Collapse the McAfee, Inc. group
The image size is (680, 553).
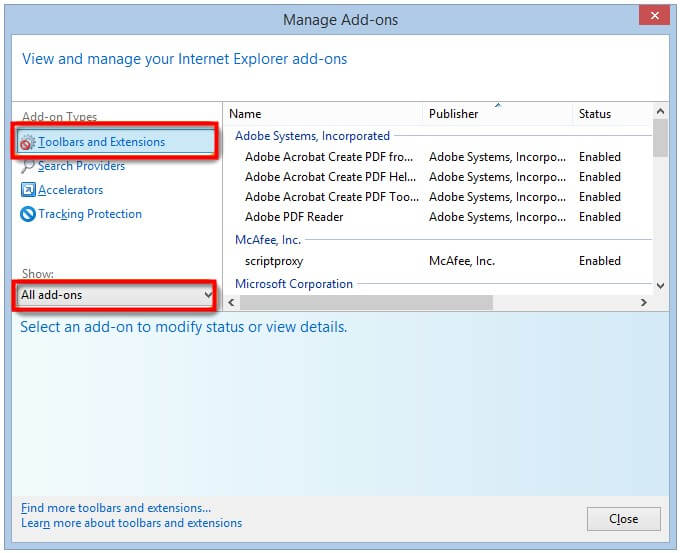[x=267, y=240]
